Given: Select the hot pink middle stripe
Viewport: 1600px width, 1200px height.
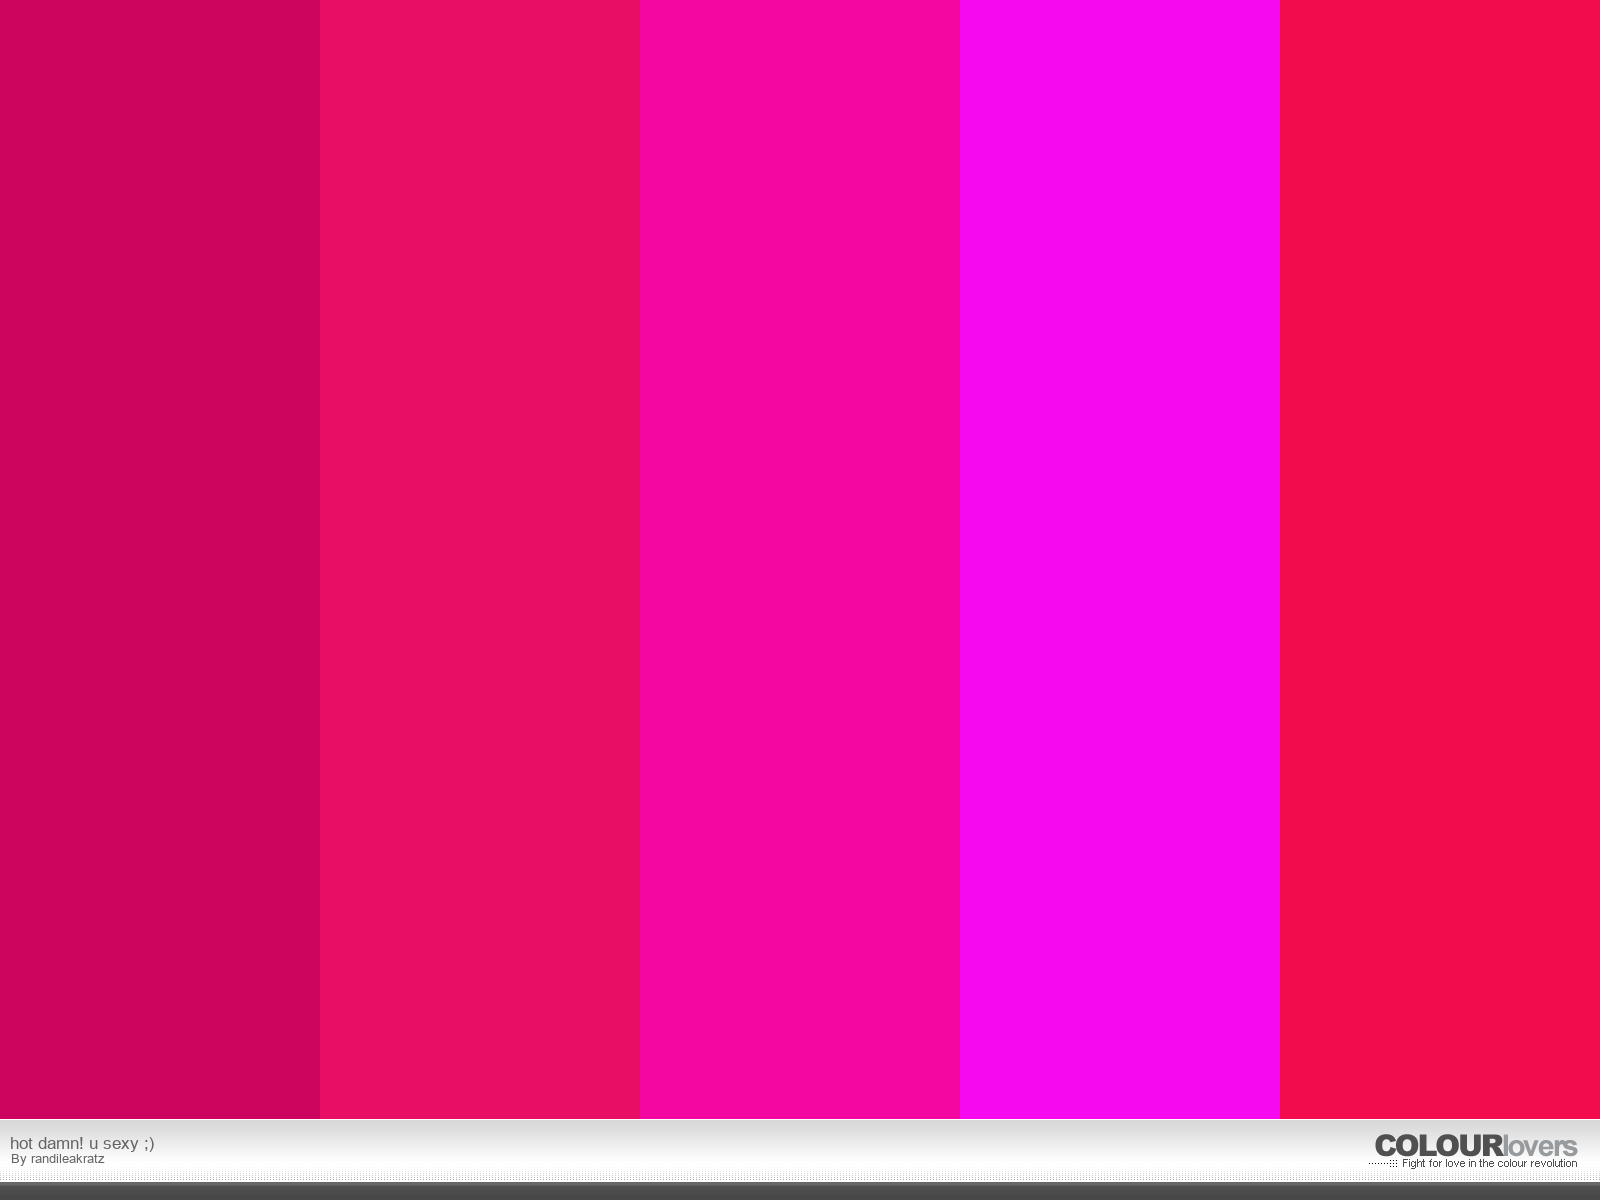Looking at the screenshot, I should [x=800, y=559].
